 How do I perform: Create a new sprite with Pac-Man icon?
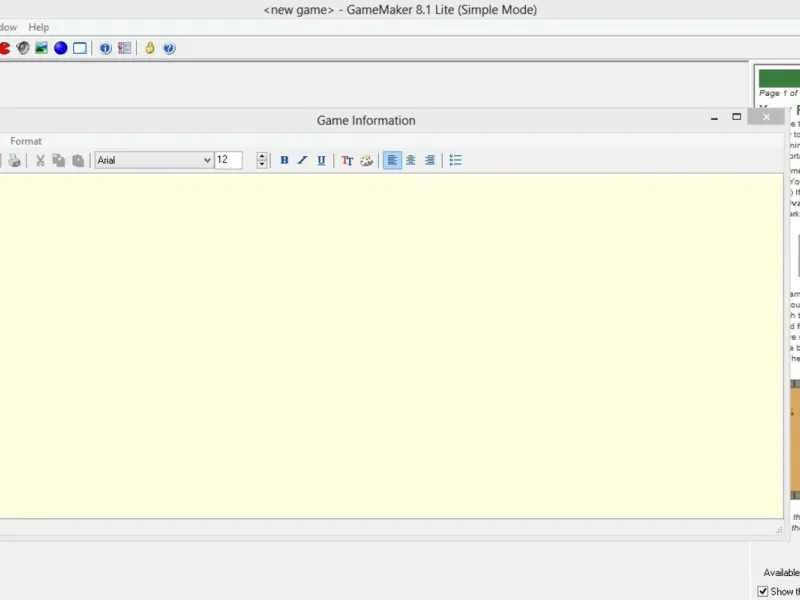click(x=4, y=48)
